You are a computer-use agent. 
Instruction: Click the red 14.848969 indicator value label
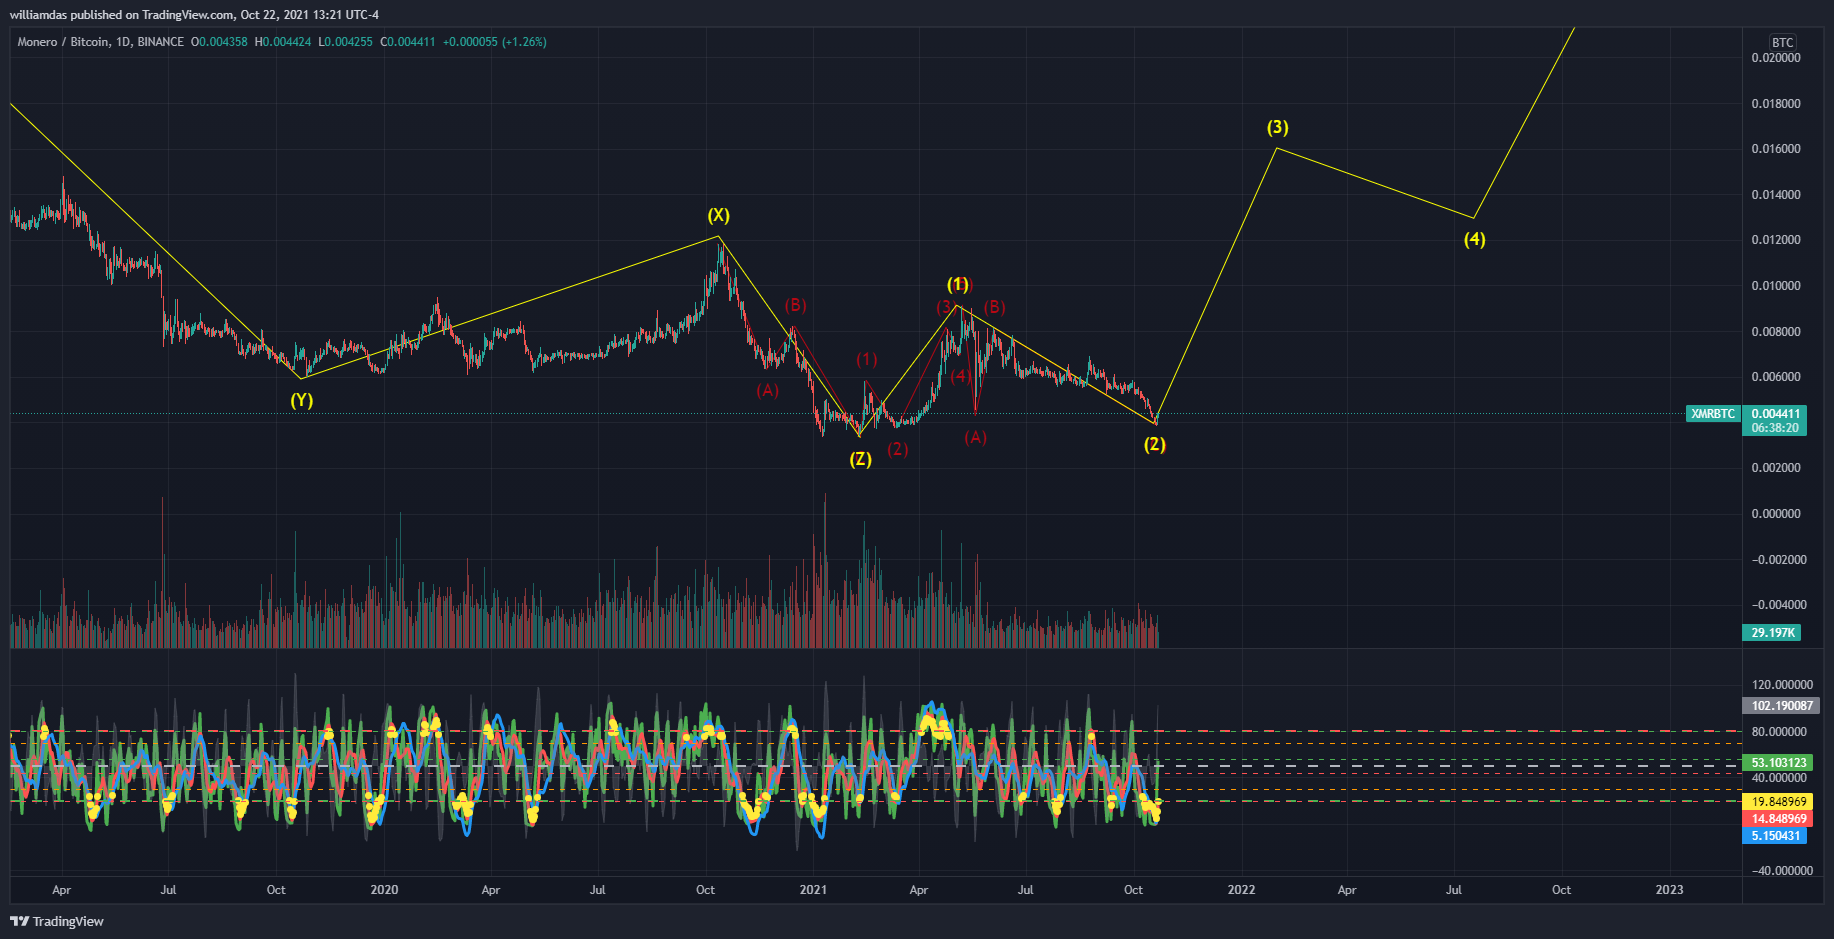(1779, 819)
